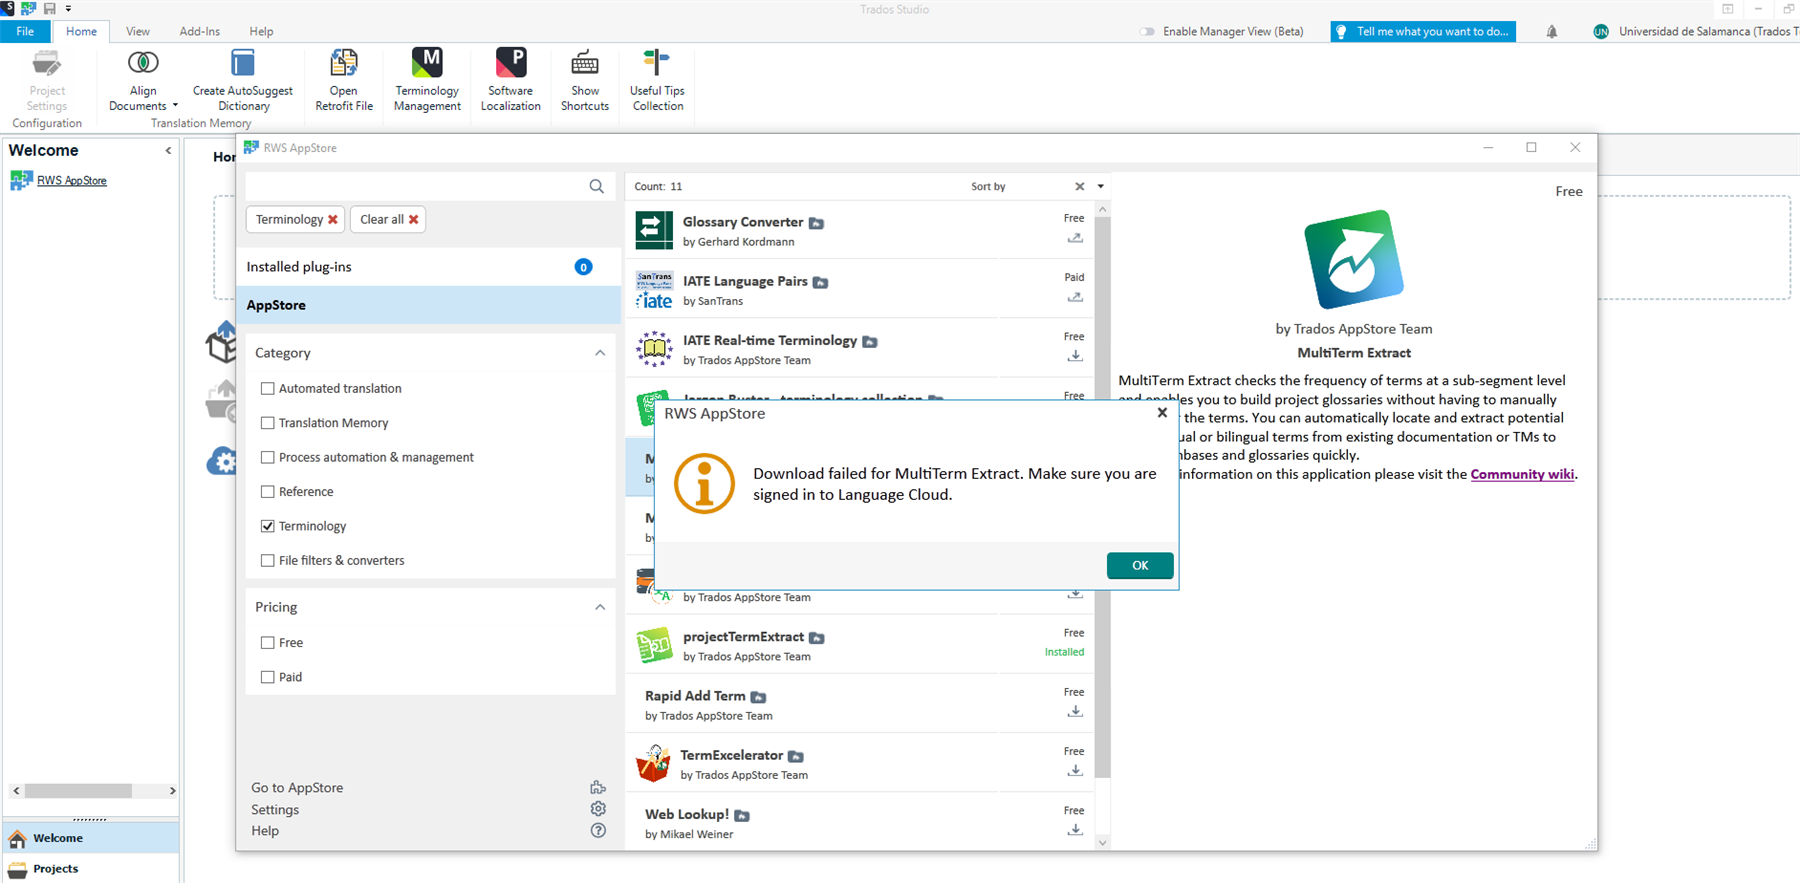1800x883 pixels.
Task: Open Retrofit File tool
Action: [x=344, y=80]
